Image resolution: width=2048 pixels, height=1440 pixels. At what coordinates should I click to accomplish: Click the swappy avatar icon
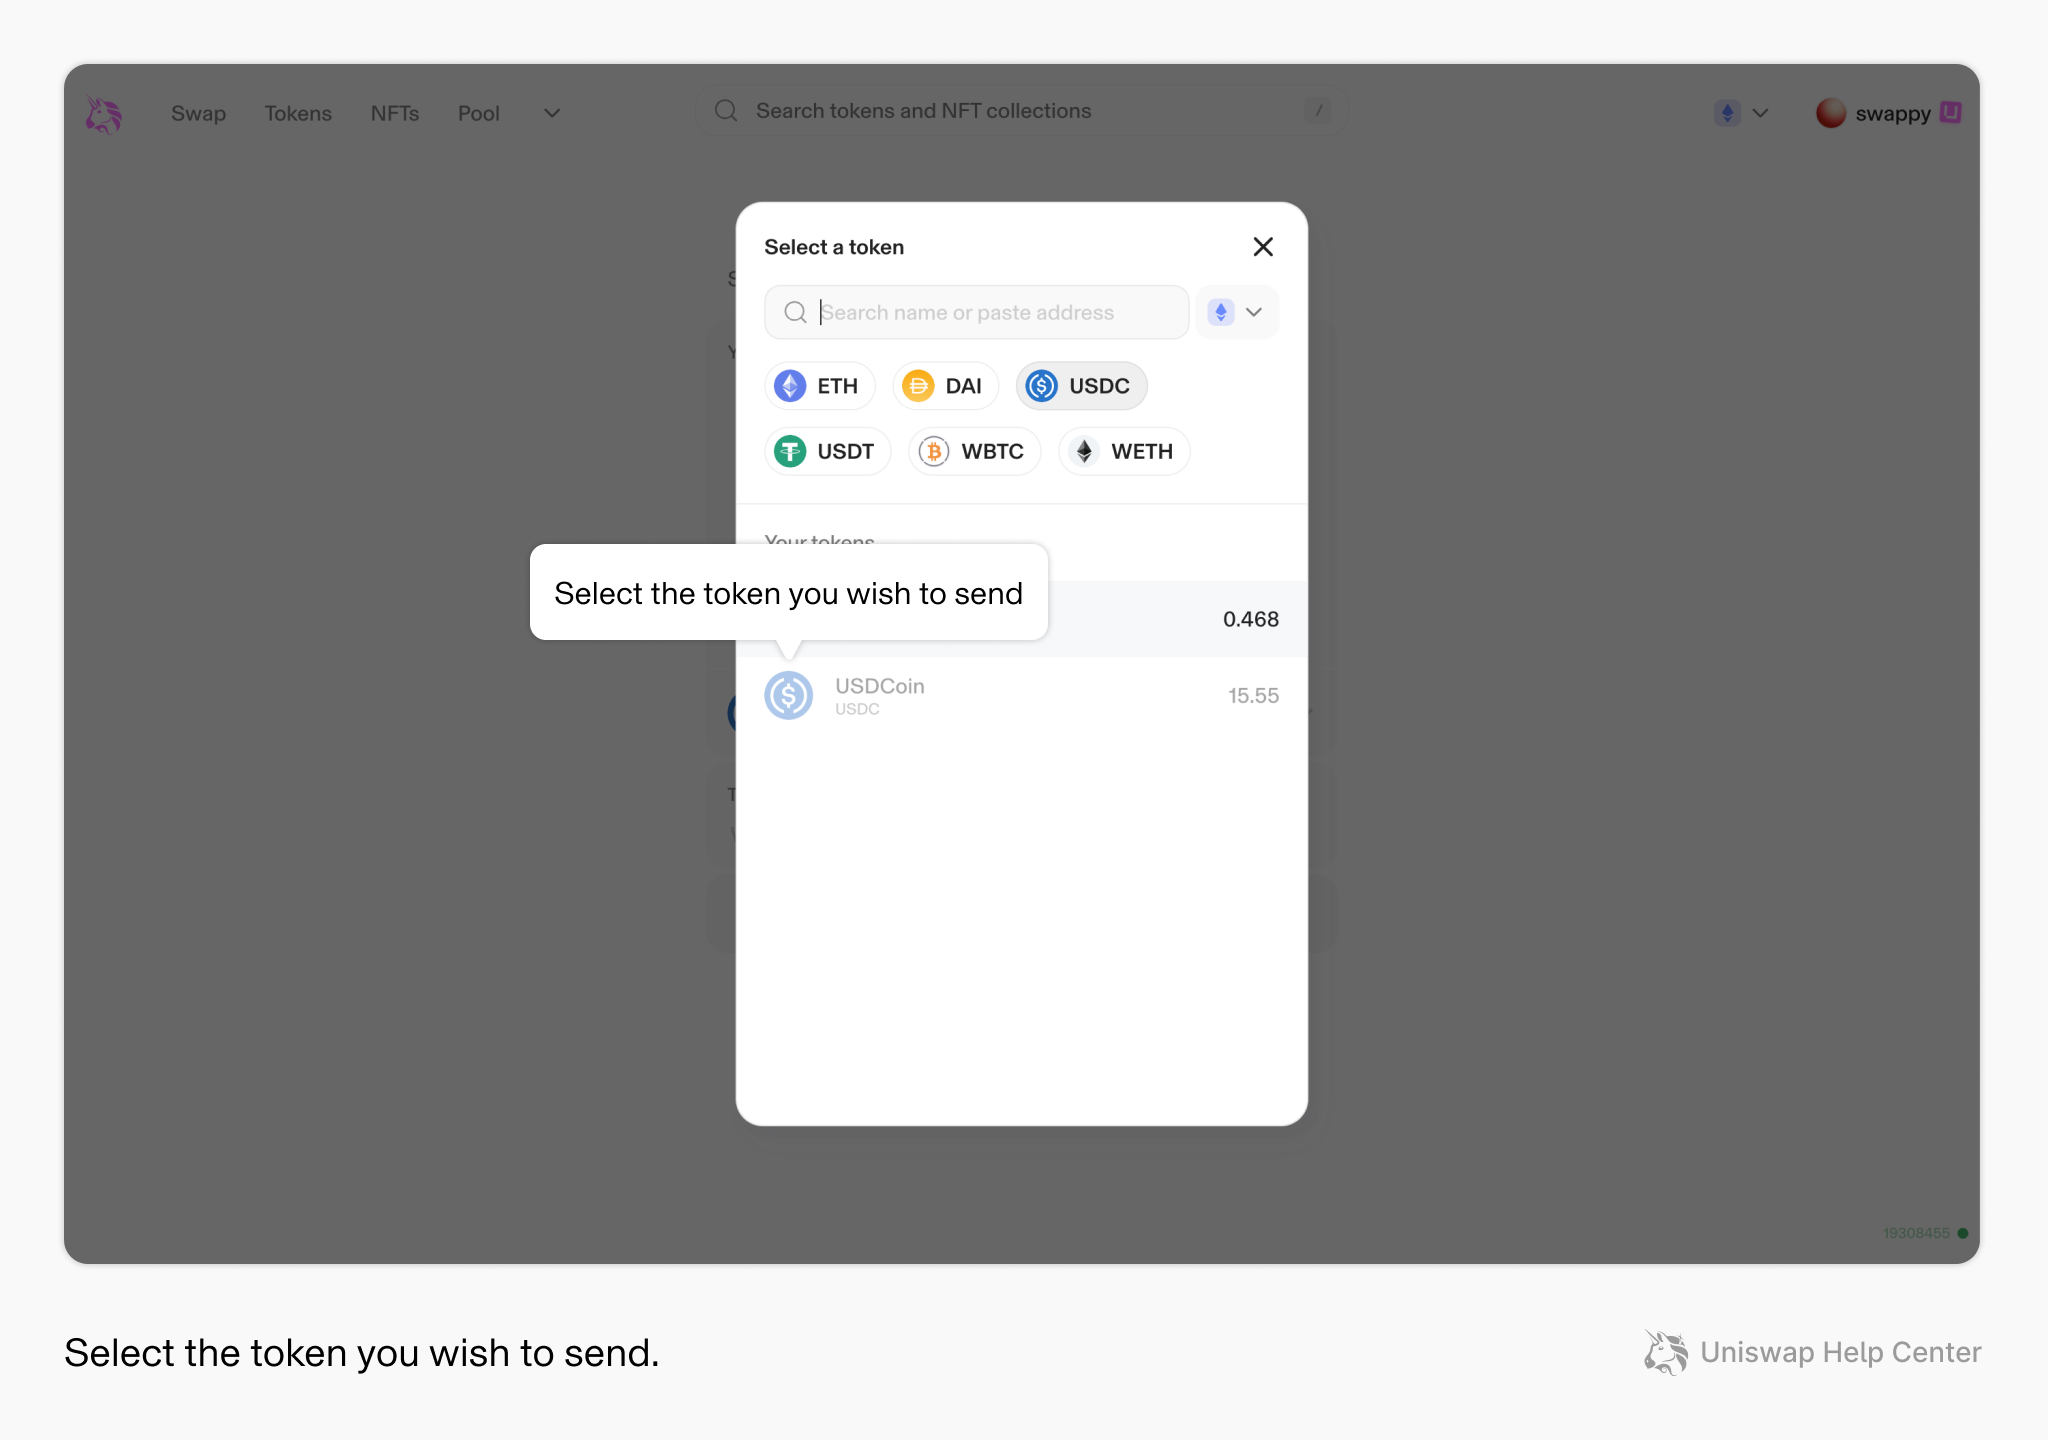(x=1830, y=113)
